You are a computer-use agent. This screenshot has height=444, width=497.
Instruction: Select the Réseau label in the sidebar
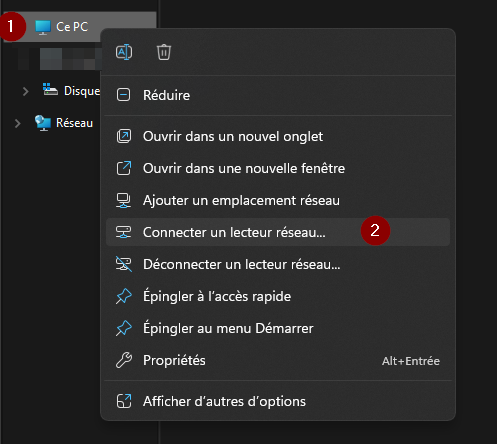(74, 123)
